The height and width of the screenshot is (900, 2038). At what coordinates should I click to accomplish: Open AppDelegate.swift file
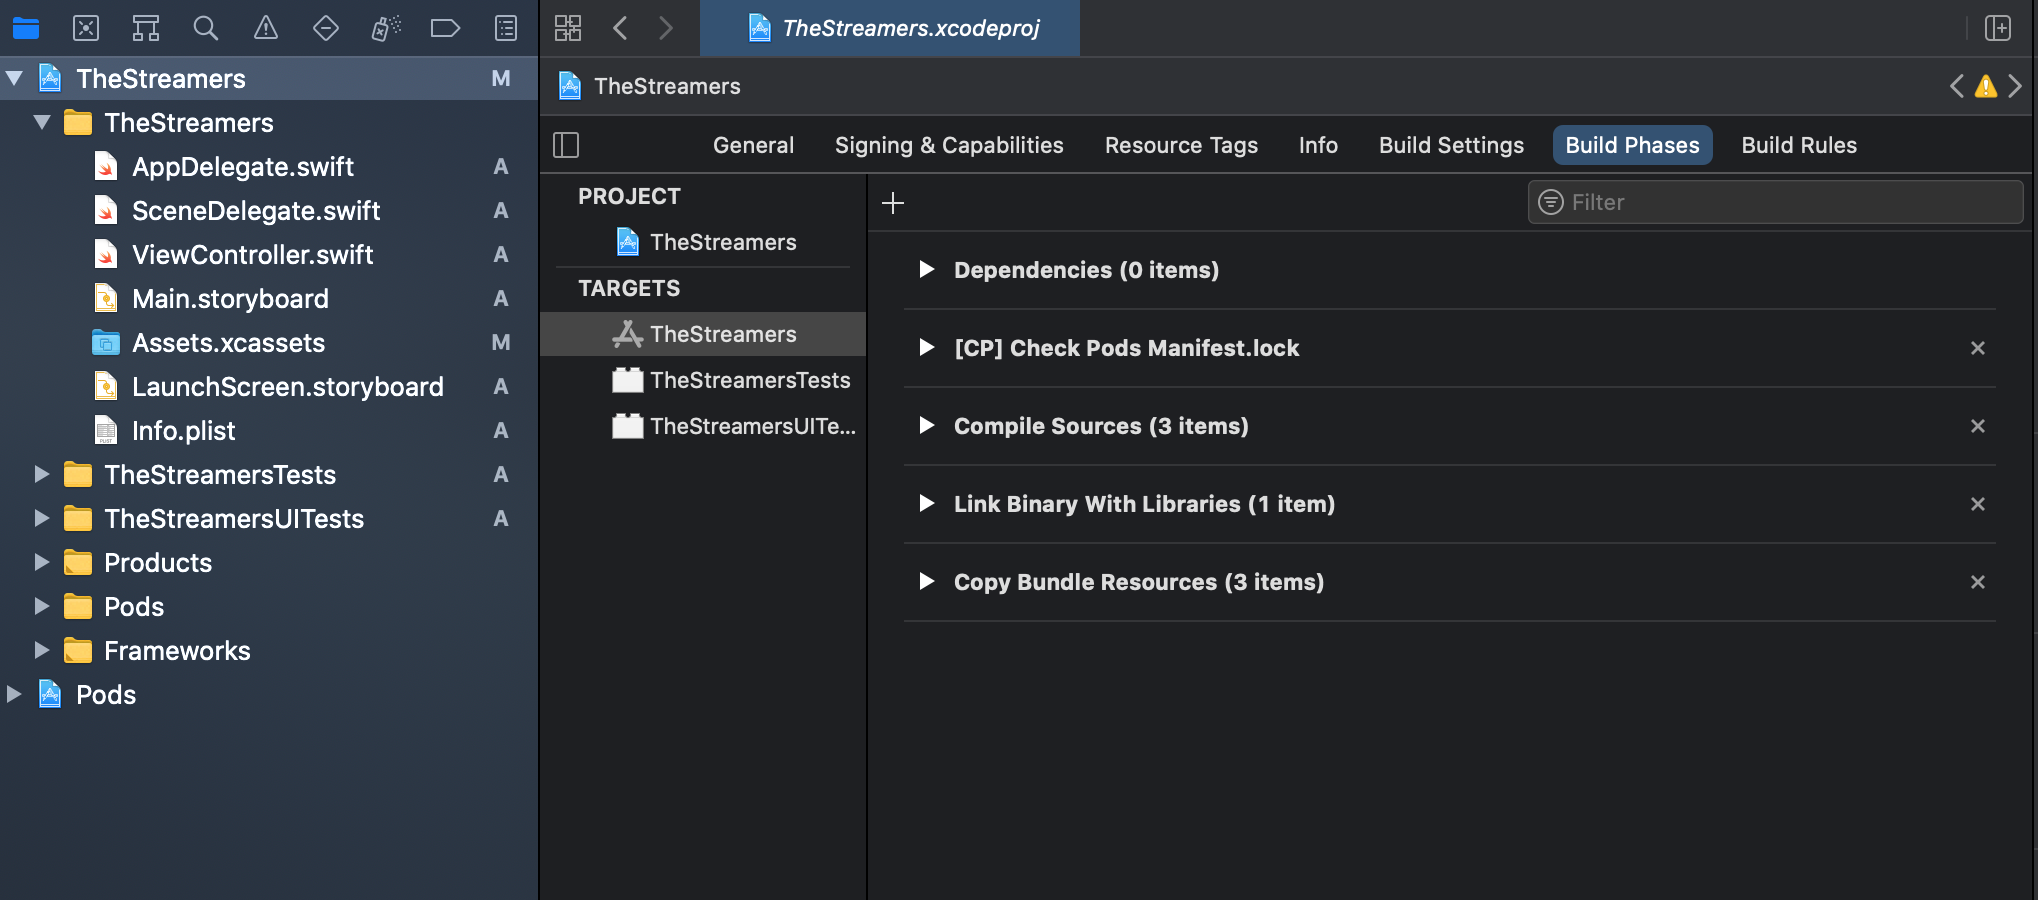tap(243, 166)
